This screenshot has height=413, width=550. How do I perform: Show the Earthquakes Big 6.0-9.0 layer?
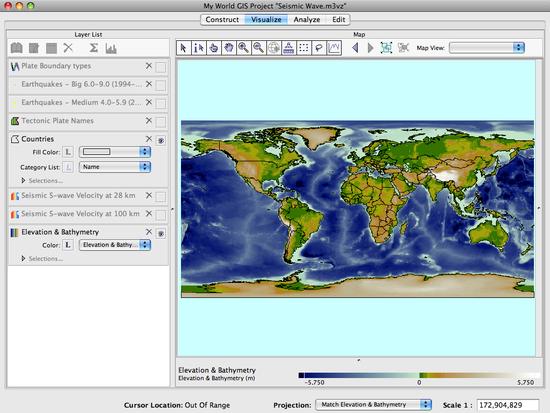pyautogui.click(x=161, y=85)
